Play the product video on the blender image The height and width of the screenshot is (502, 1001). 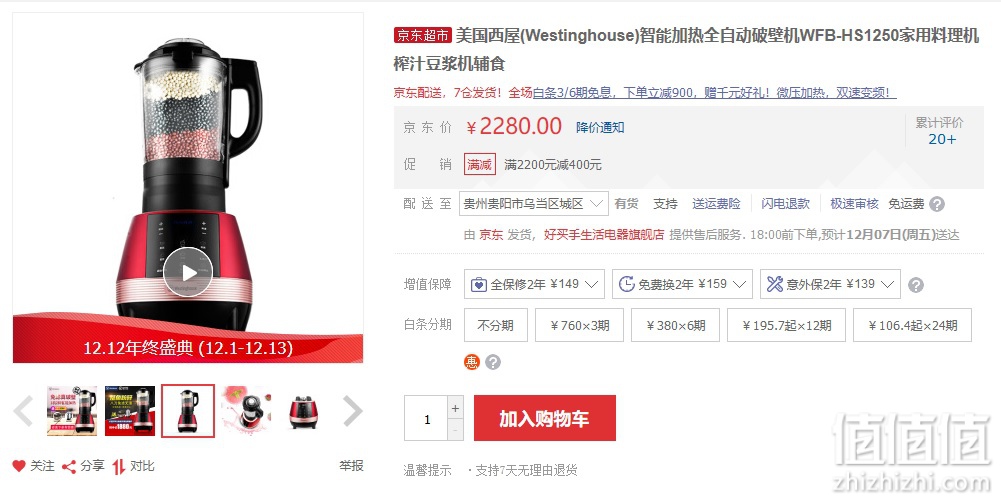(x=188, y=273)
